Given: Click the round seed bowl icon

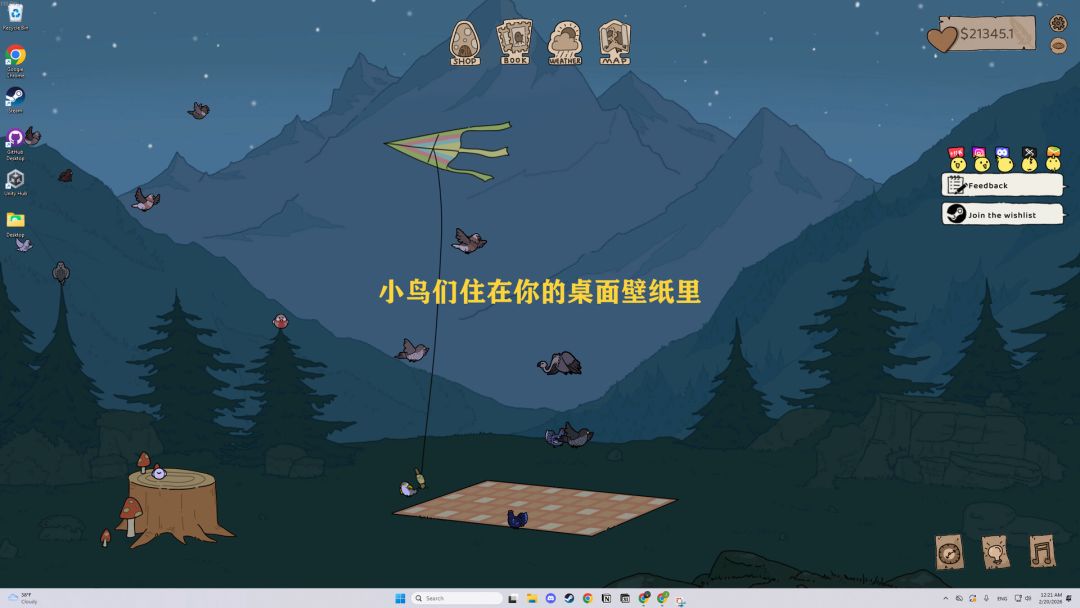Looking at the screenshot, I should pyautogui.click(x=1058, y=45).
